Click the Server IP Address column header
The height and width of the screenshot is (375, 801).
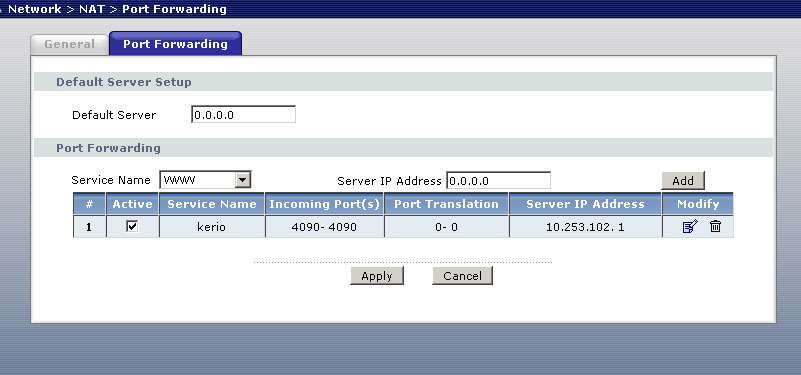pos(585,204)
